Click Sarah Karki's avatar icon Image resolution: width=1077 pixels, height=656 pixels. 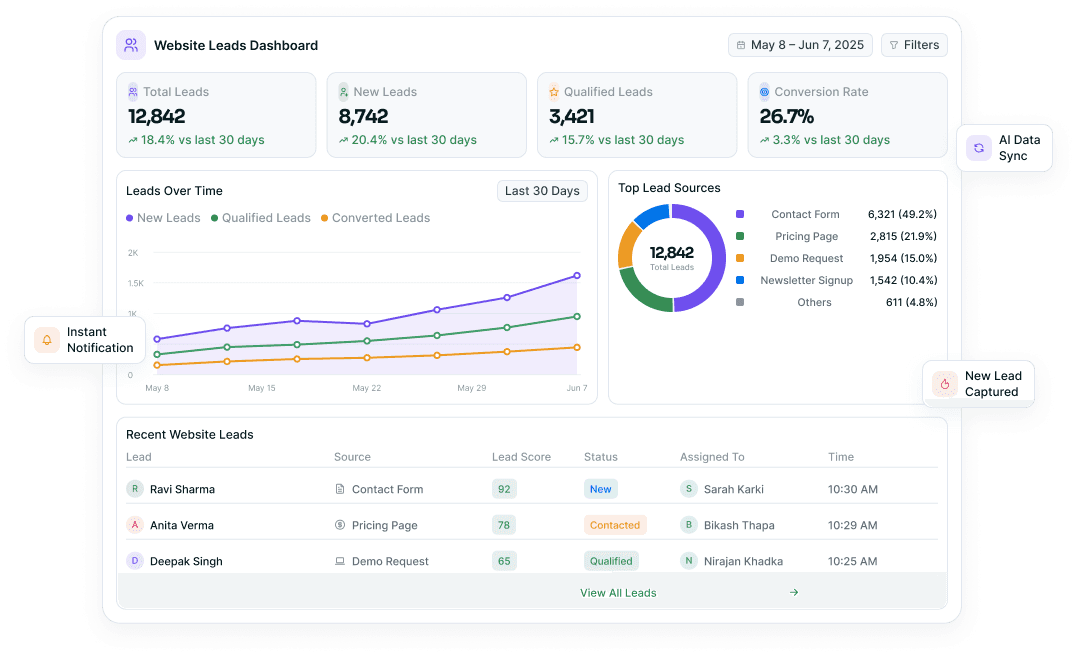click(688, 489)
